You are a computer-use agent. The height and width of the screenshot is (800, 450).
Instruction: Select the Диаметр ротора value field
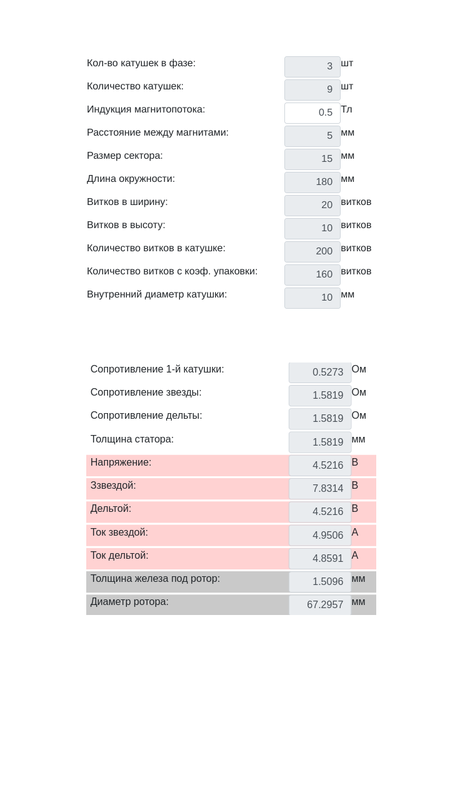(320, 605)
